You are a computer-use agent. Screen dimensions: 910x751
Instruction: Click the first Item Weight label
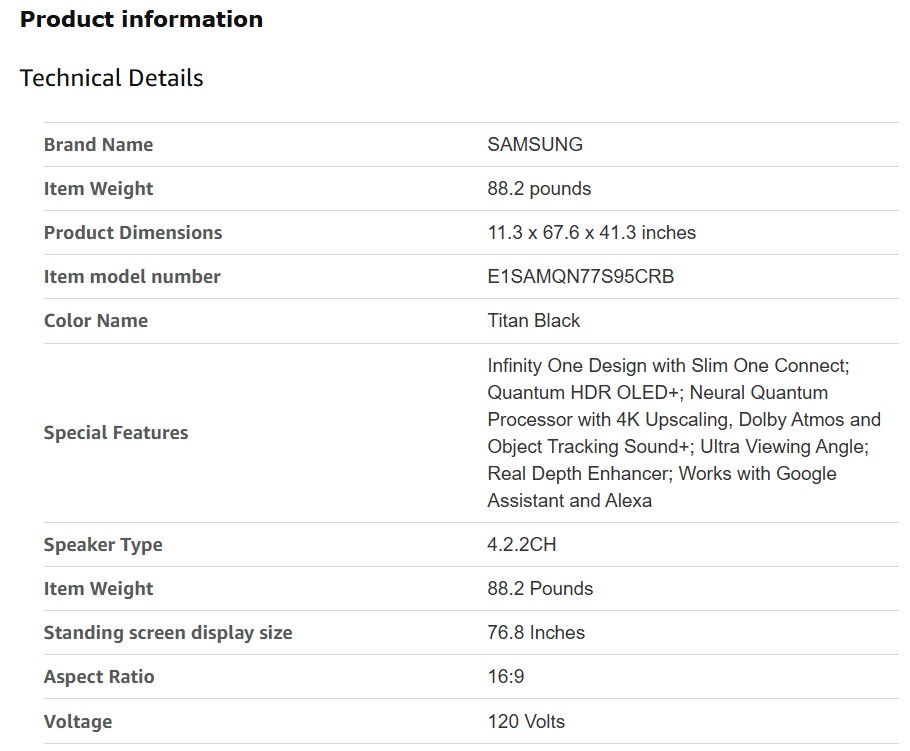98,188
